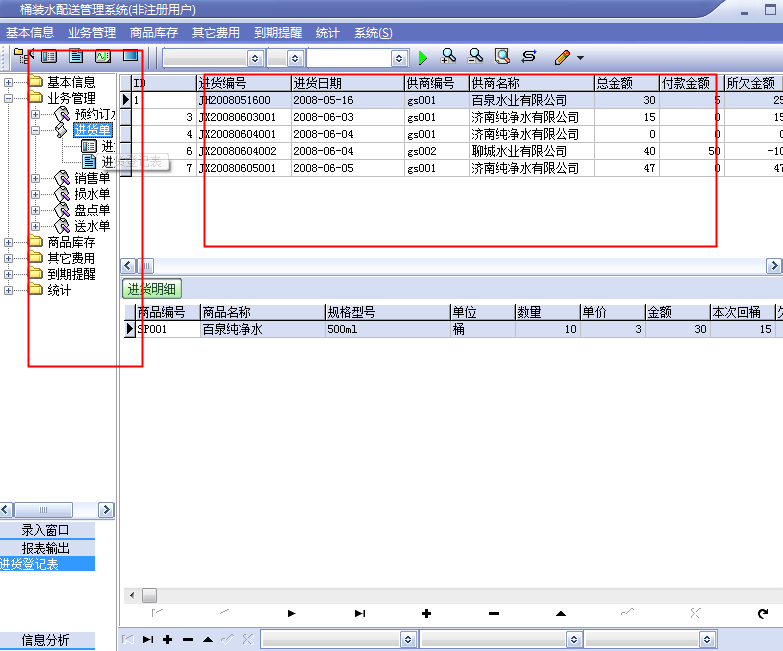
Task: Click the blue screen window toolbar icon
Action: (130, 56)
